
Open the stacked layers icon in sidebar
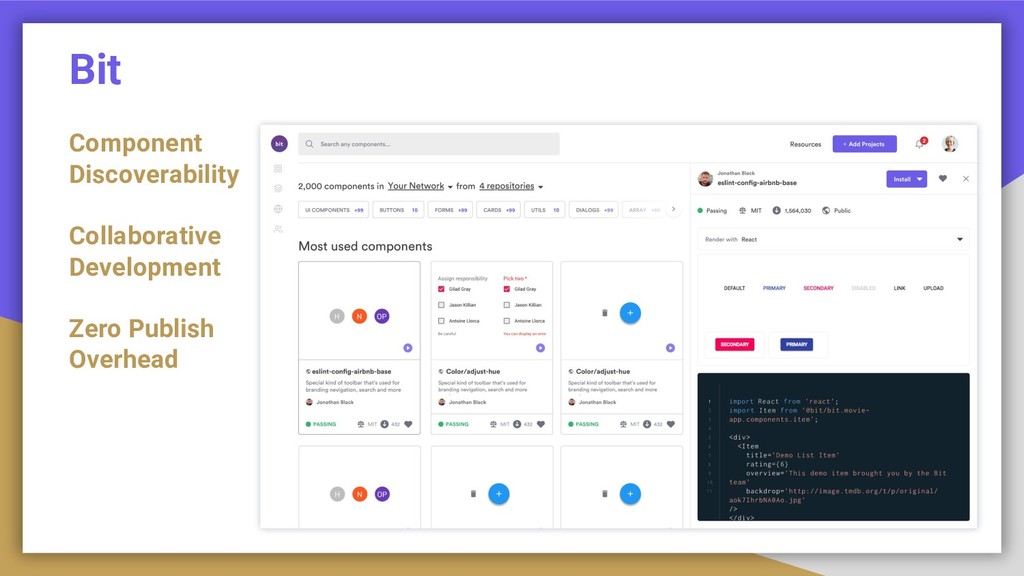[278, 188]
